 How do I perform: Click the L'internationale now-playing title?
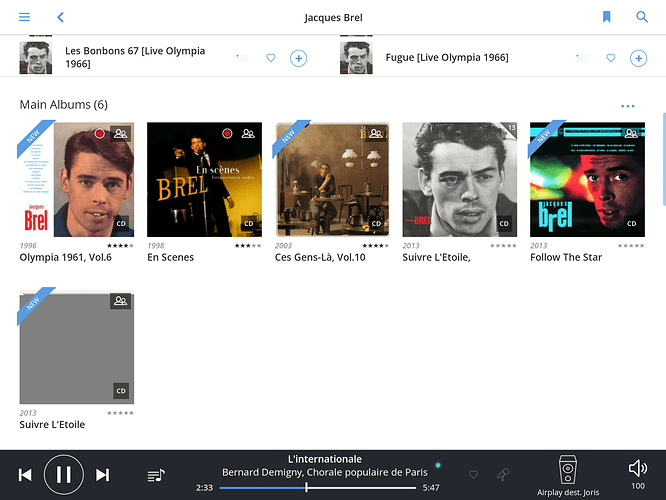click(325, 459)
